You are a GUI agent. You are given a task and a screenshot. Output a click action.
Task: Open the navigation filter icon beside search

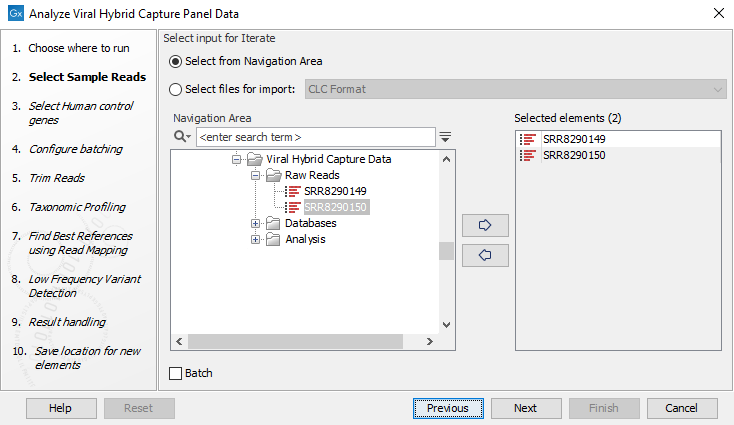445,137
